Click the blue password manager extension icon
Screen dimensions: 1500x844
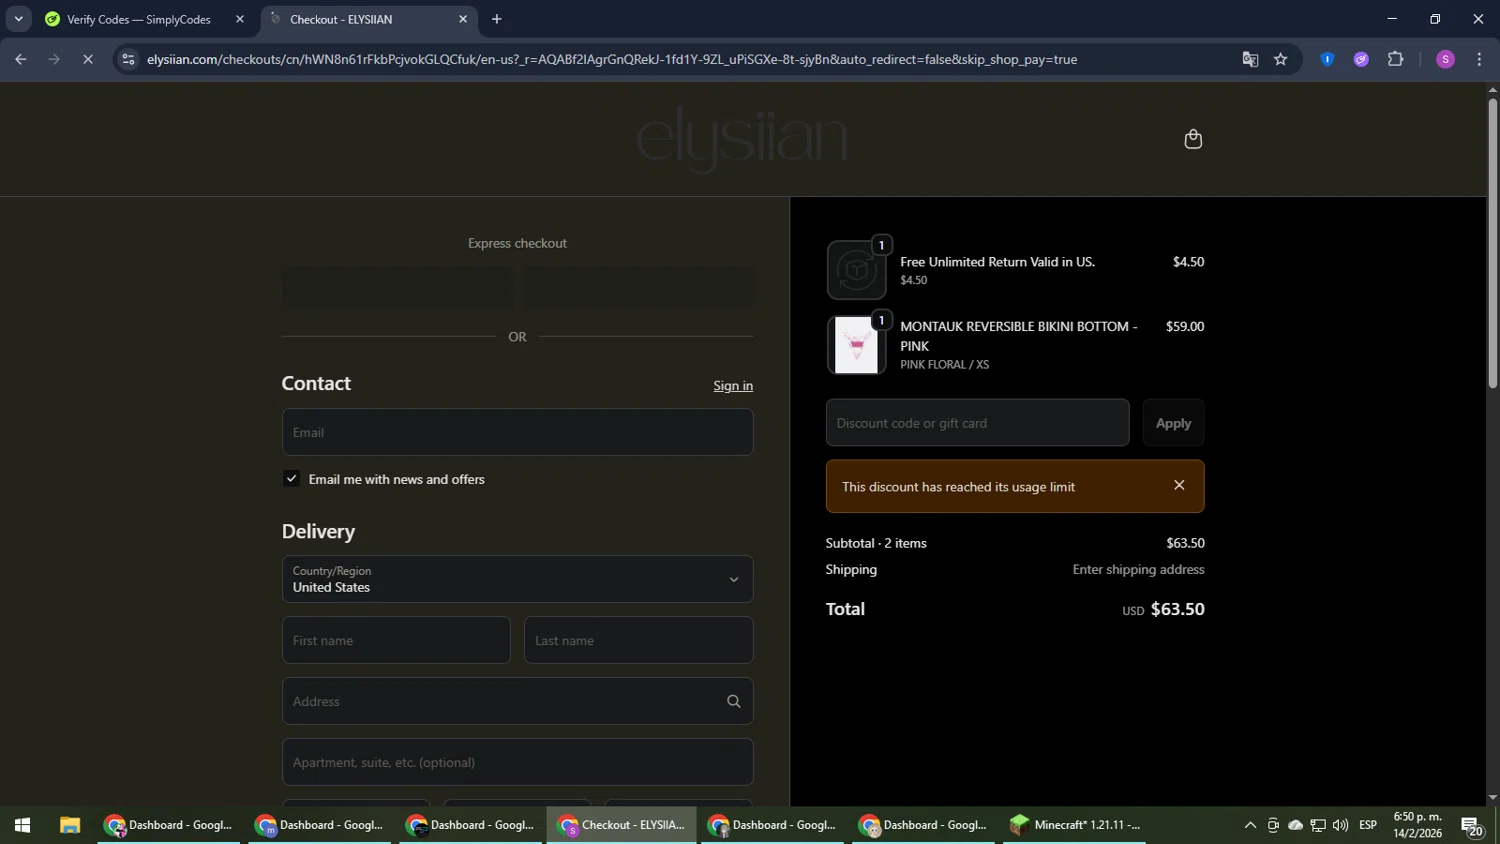point(1327,59)
